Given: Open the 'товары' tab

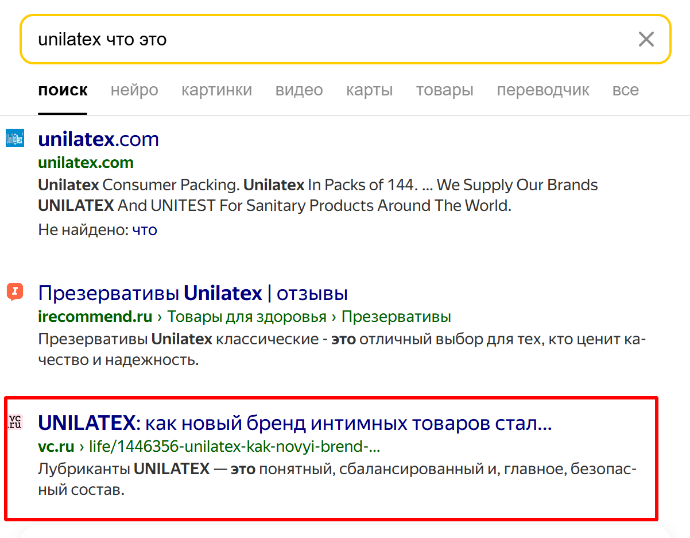Looking at the screenshot, I should (x=444, y=90).
